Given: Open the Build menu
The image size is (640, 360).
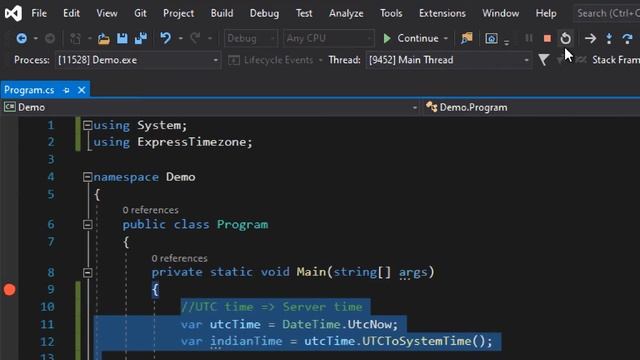Looking at the screenshot, I should coord(222,13).
